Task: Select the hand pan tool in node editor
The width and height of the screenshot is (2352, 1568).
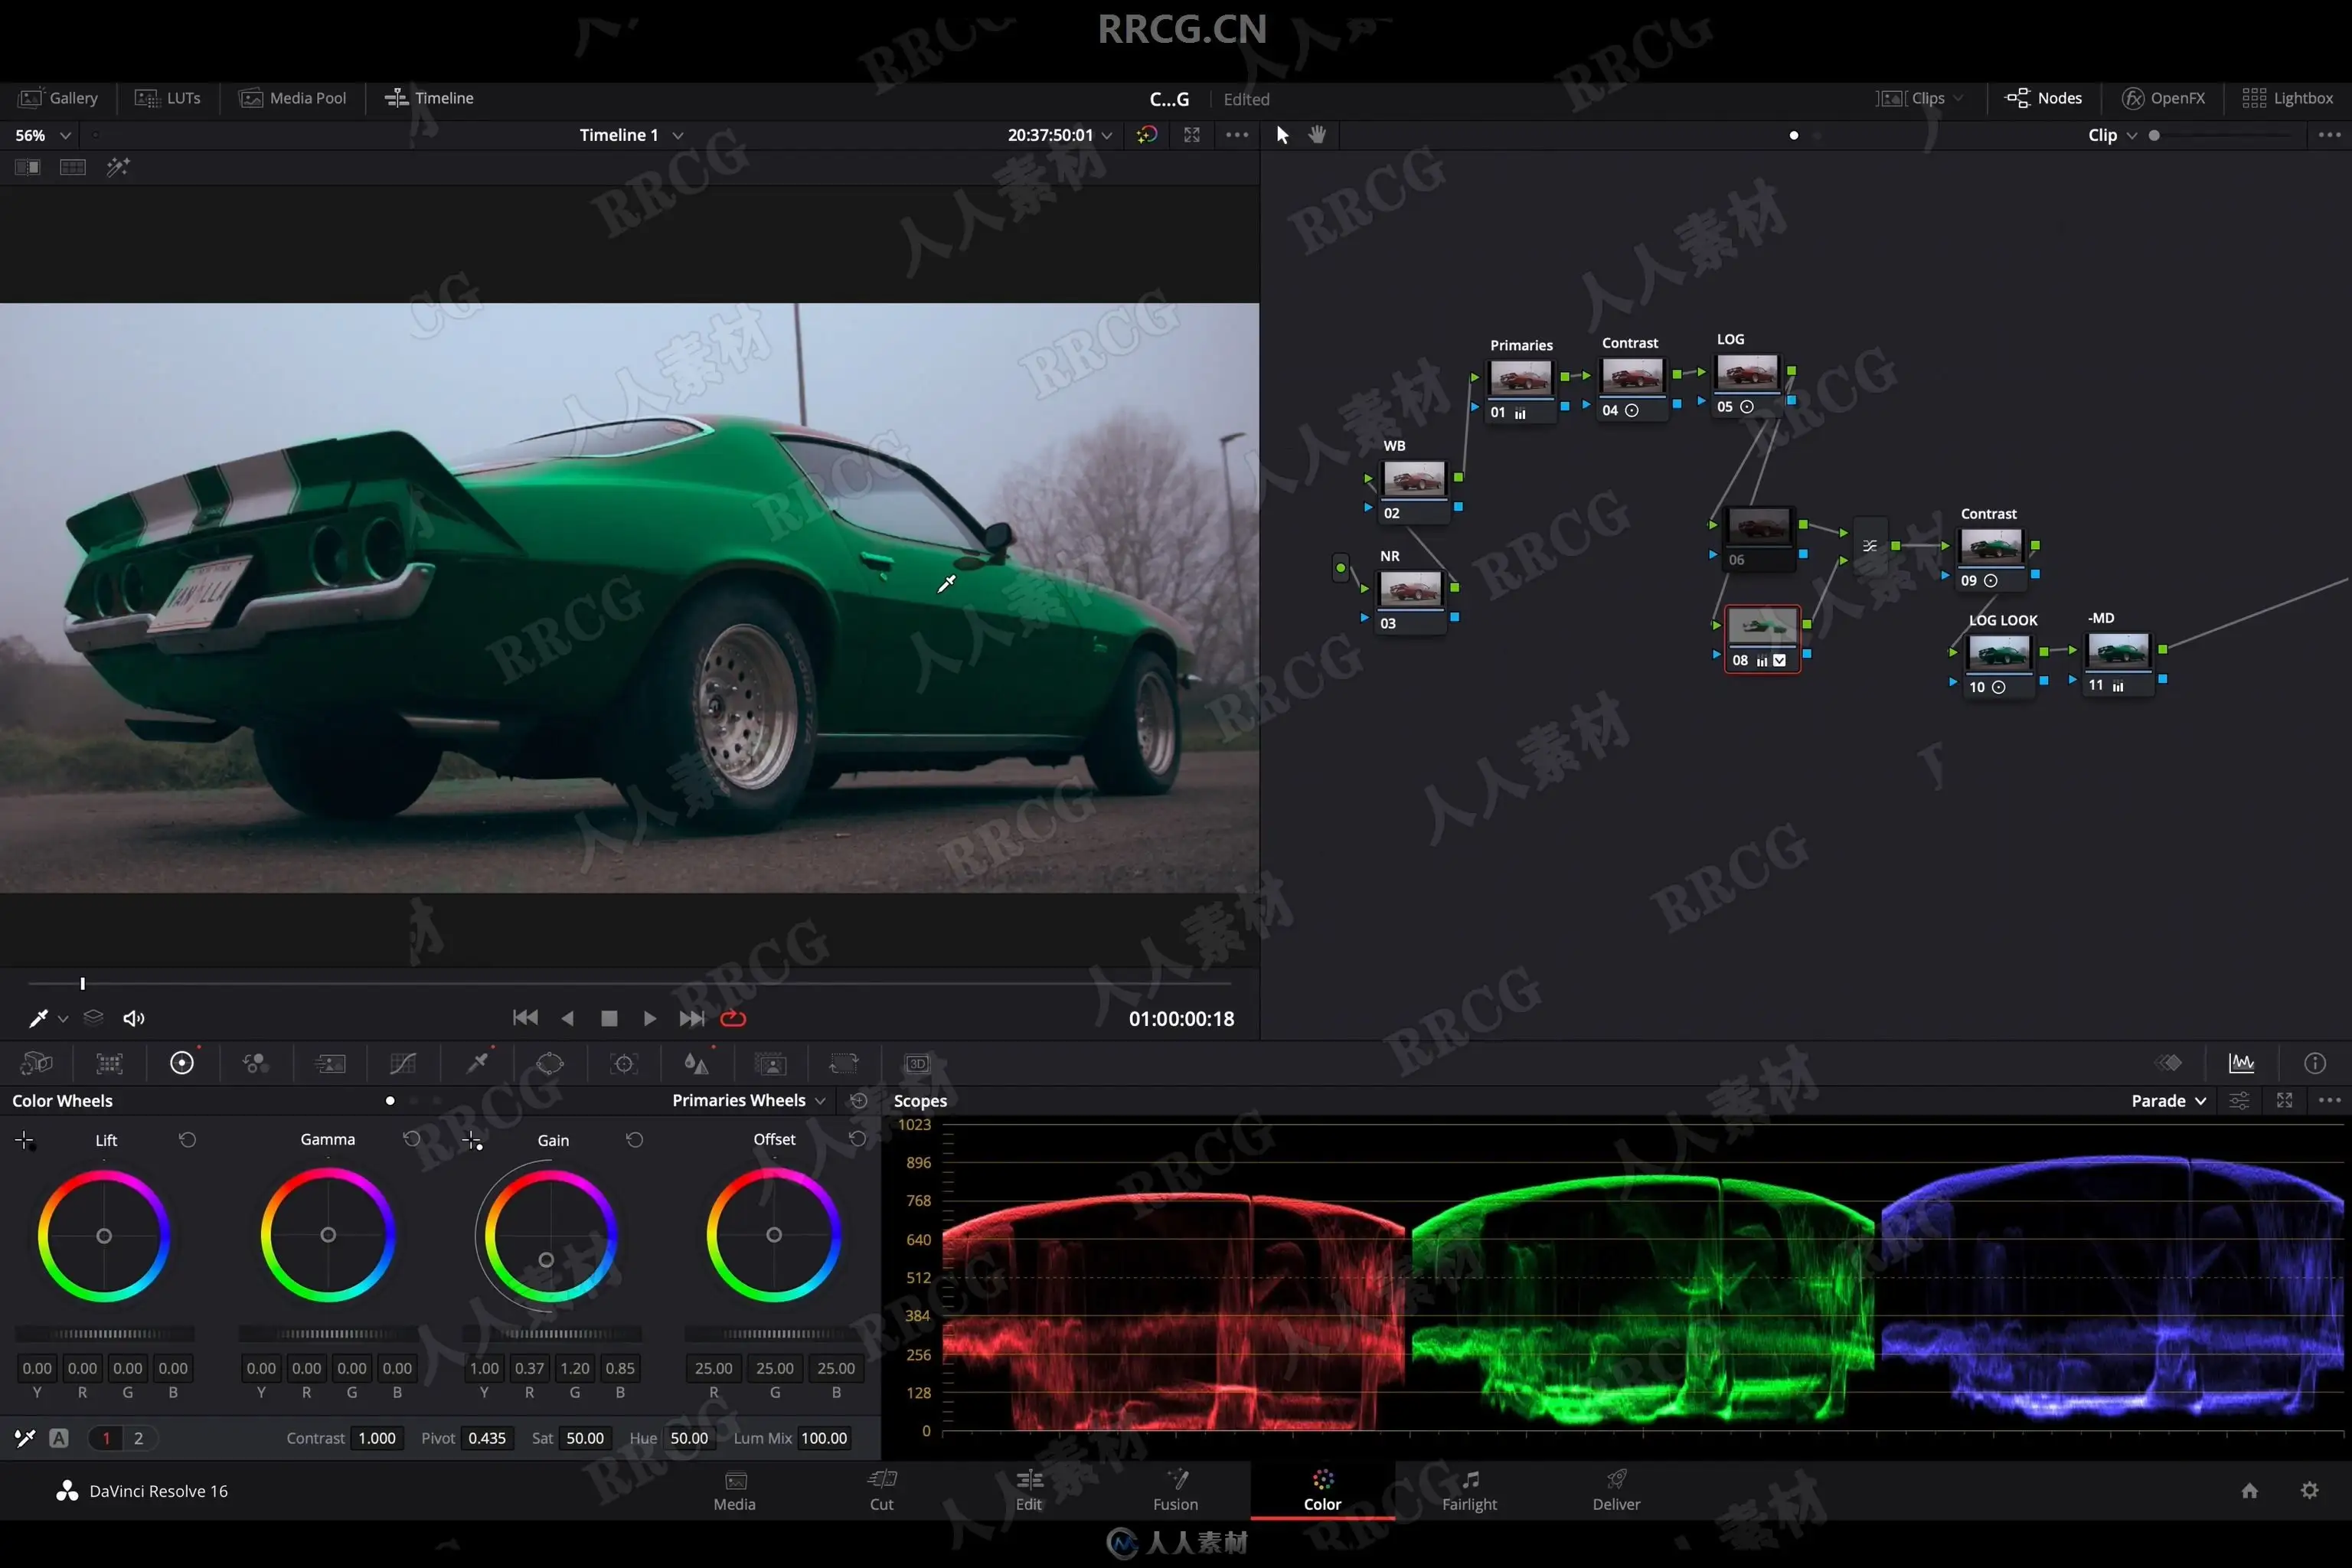Action: (1317, 135)
